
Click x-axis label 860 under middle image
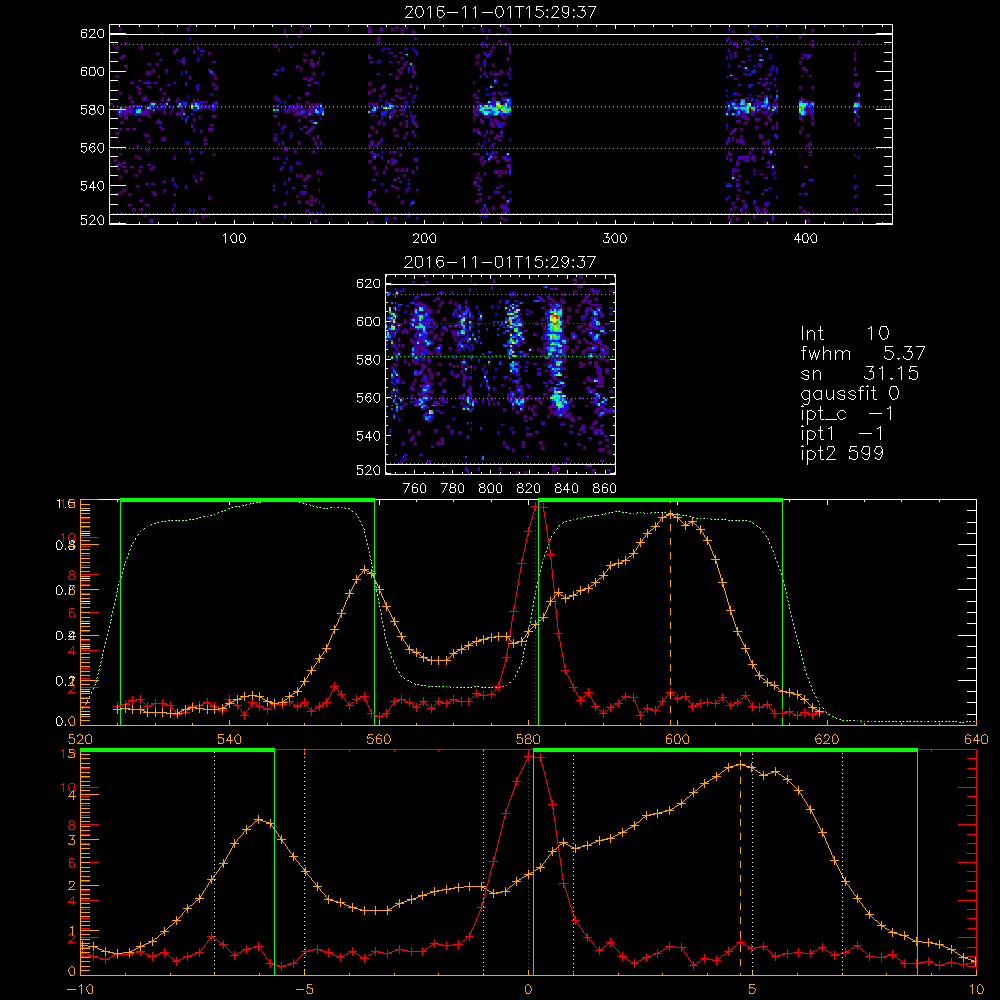[604, 489]
